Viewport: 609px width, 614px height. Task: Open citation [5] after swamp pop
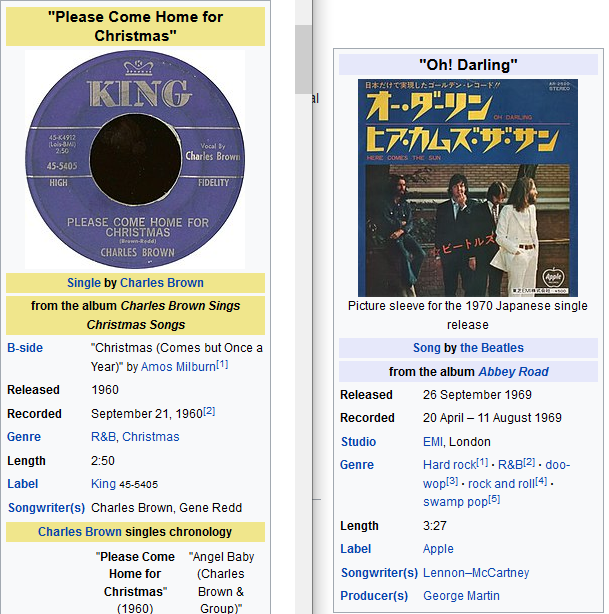click(494, 499)
